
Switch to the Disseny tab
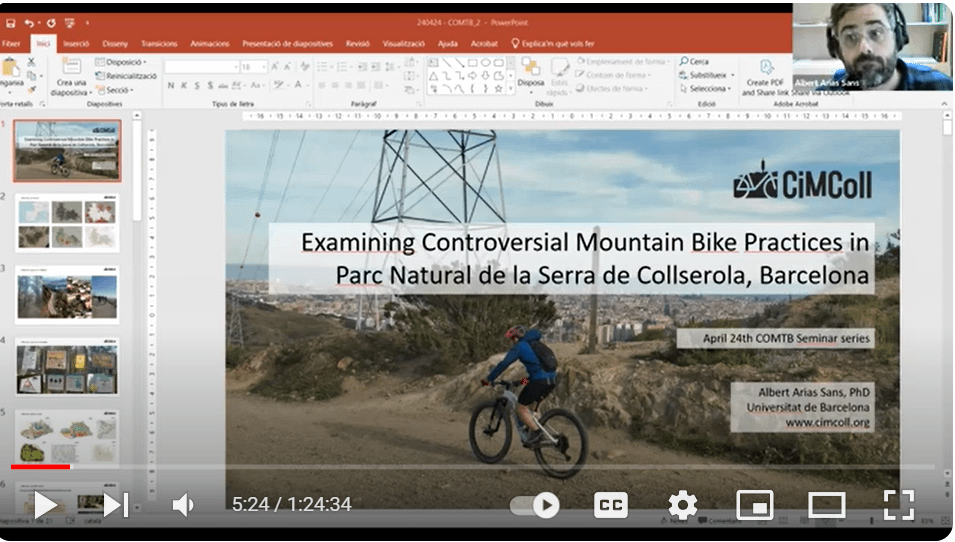point(115,44)
